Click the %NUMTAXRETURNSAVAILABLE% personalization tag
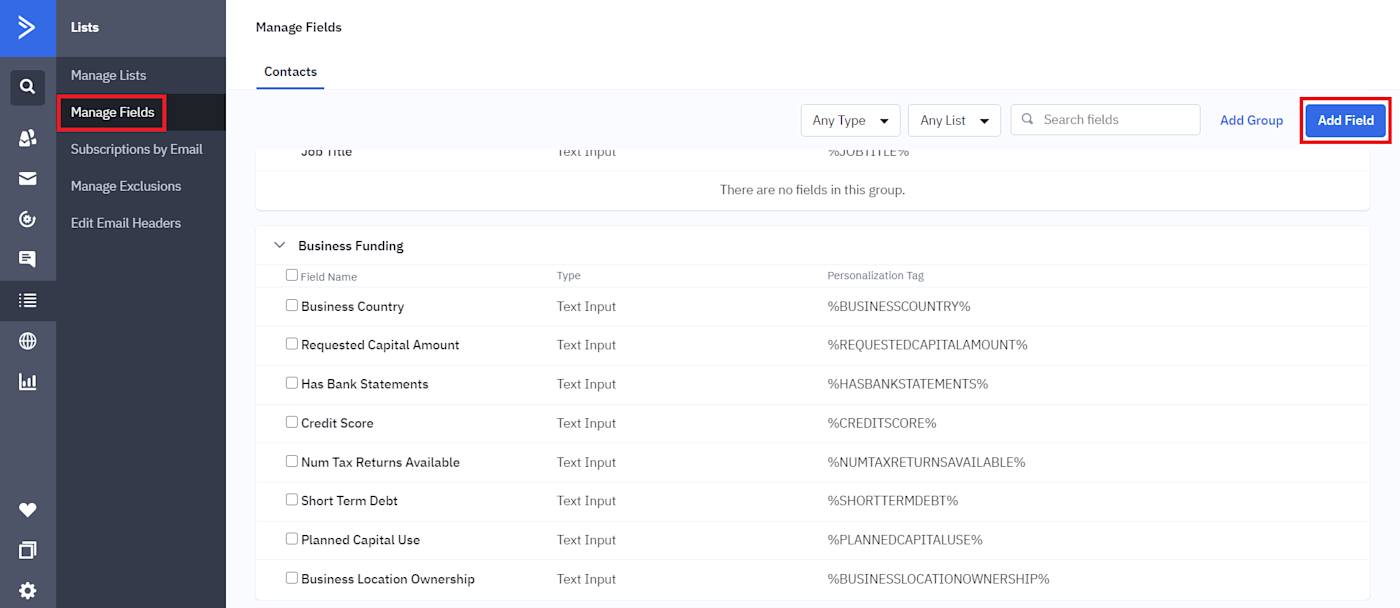This screenshot has height=608, width=1400. (926, 462)
